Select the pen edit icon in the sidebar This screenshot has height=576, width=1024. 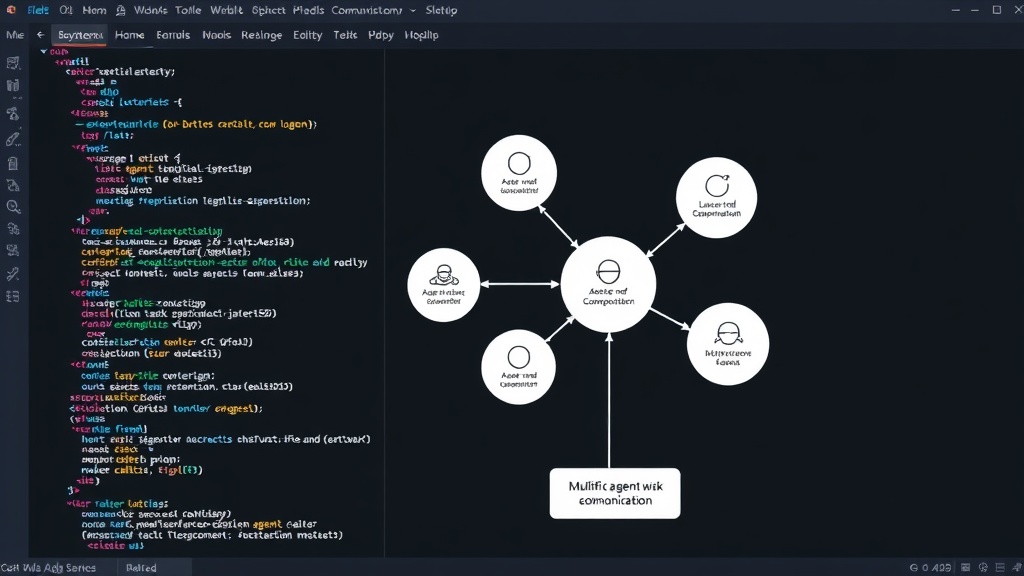pyautogui.click(x=13, y=139)
